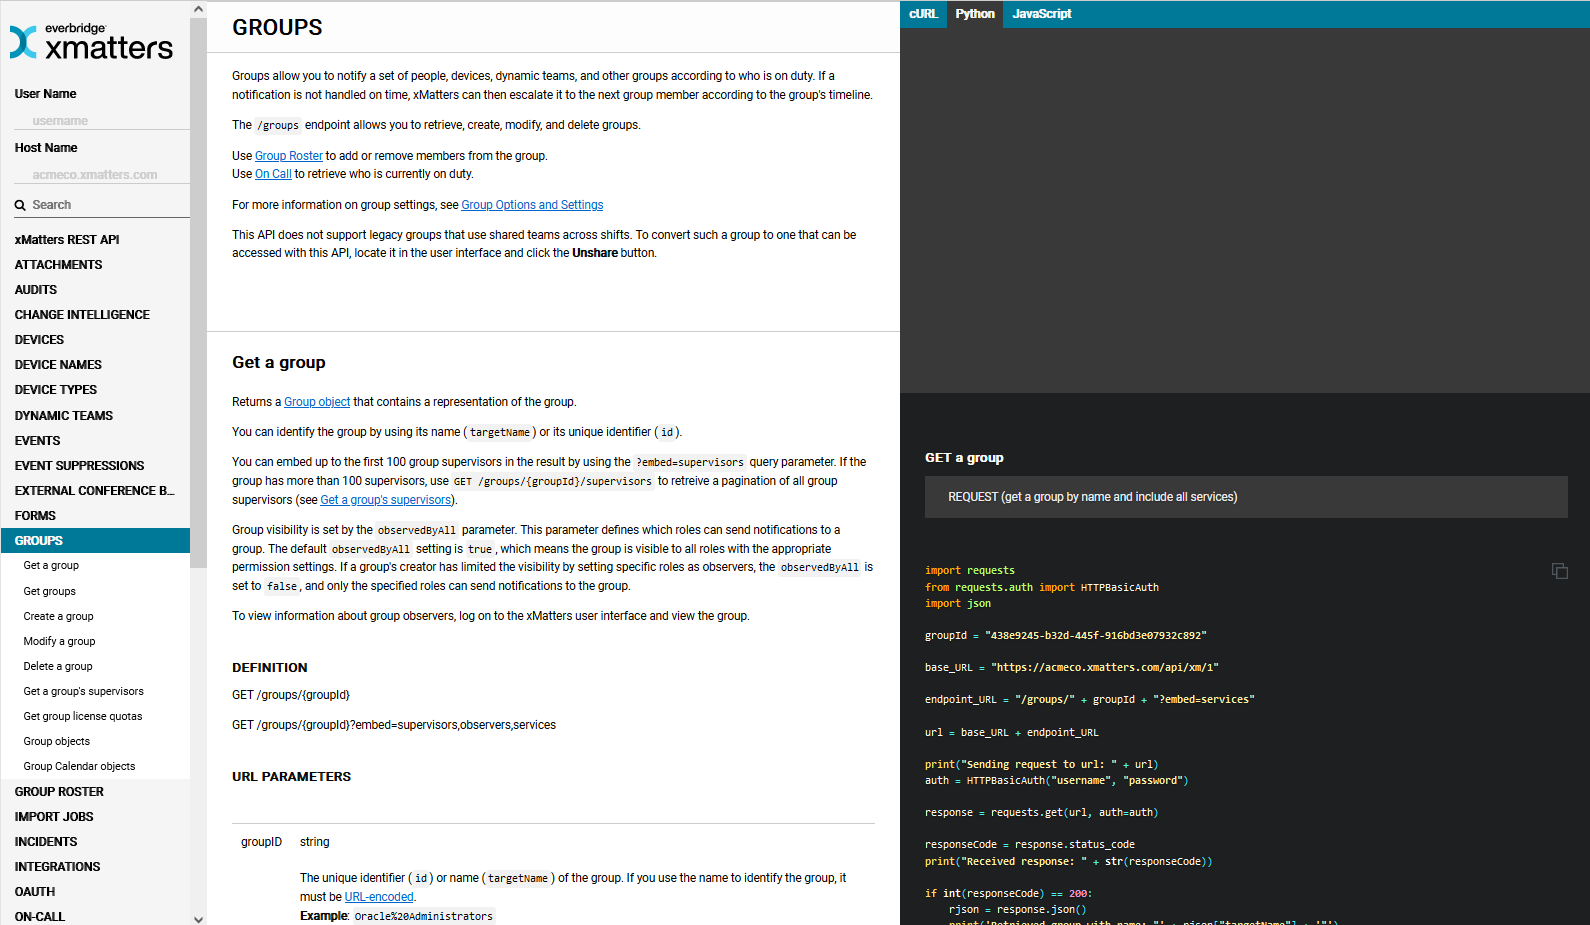Go to 'Modify a group' sidebar item
The width and height of the screenshot is (1590, 925).
[59, 641]
